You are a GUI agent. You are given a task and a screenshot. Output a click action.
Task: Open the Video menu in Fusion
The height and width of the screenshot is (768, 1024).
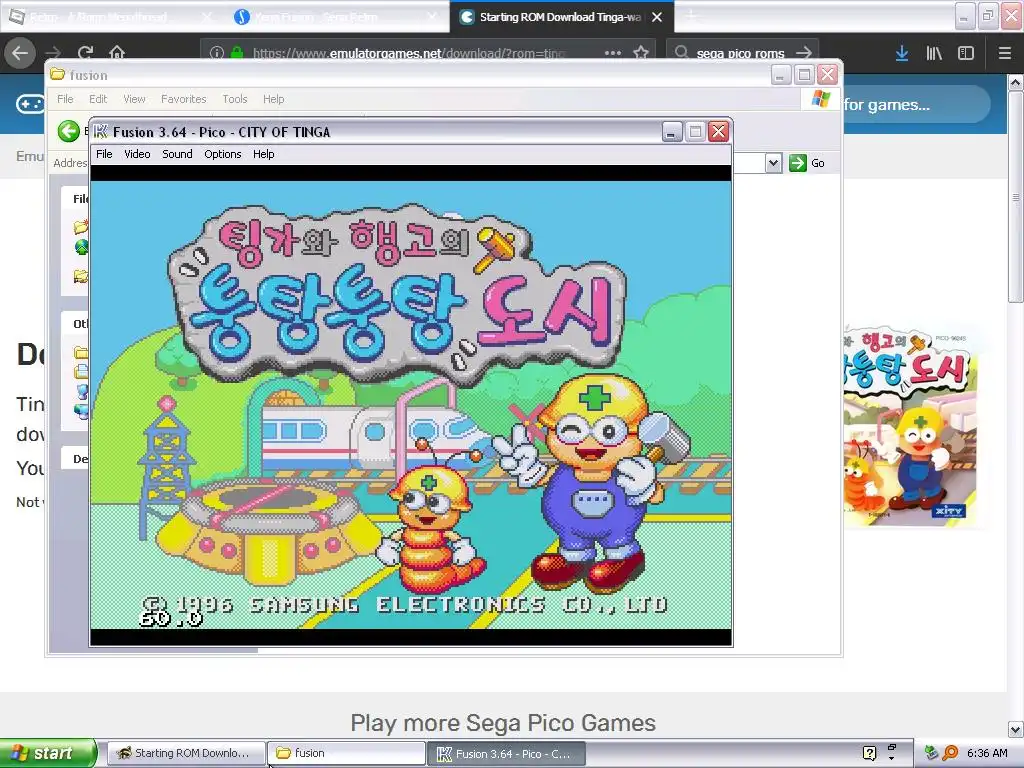coord(137,154)
